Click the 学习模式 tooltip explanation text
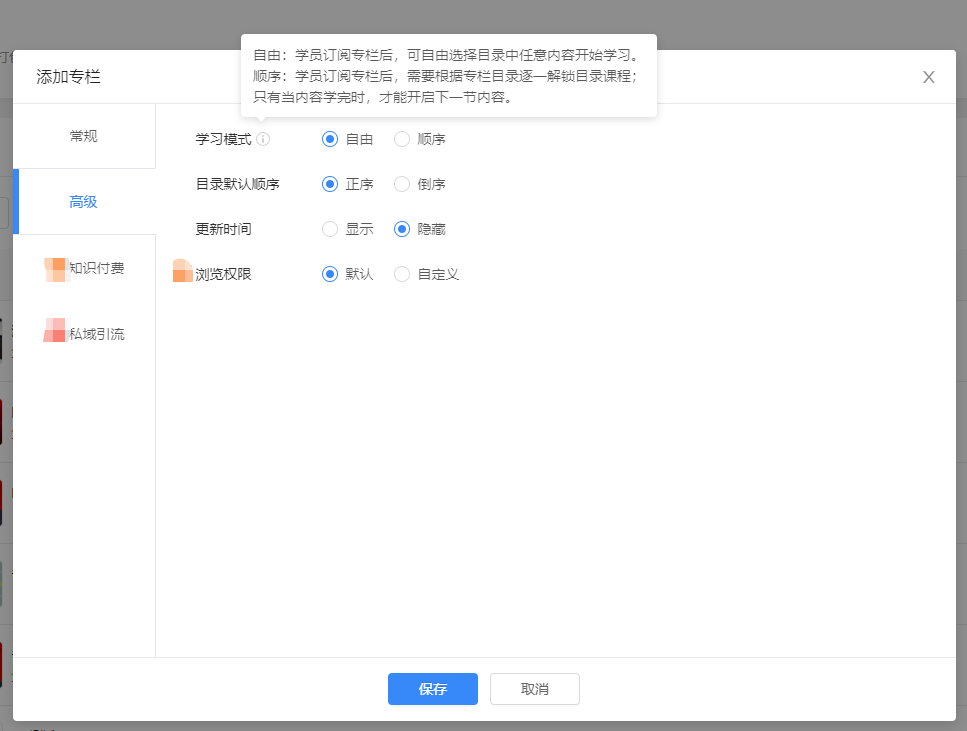The height and width of the screenshot is (731, 967). pos(448,76)
